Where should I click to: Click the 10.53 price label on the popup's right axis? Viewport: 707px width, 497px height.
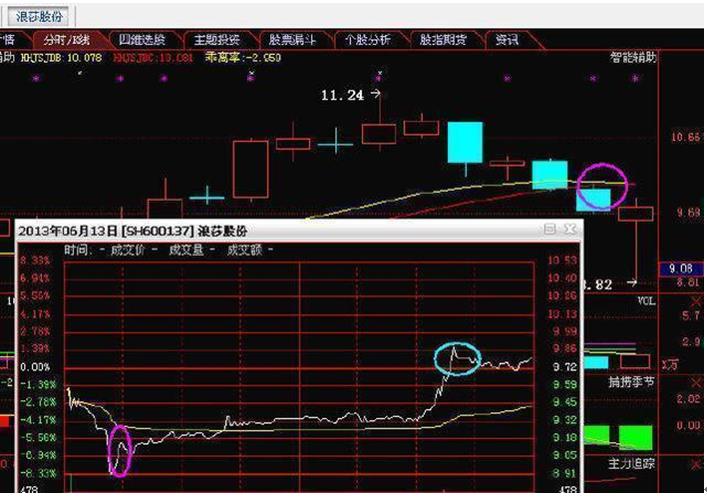pyautogui.click(x=562, y=260)
